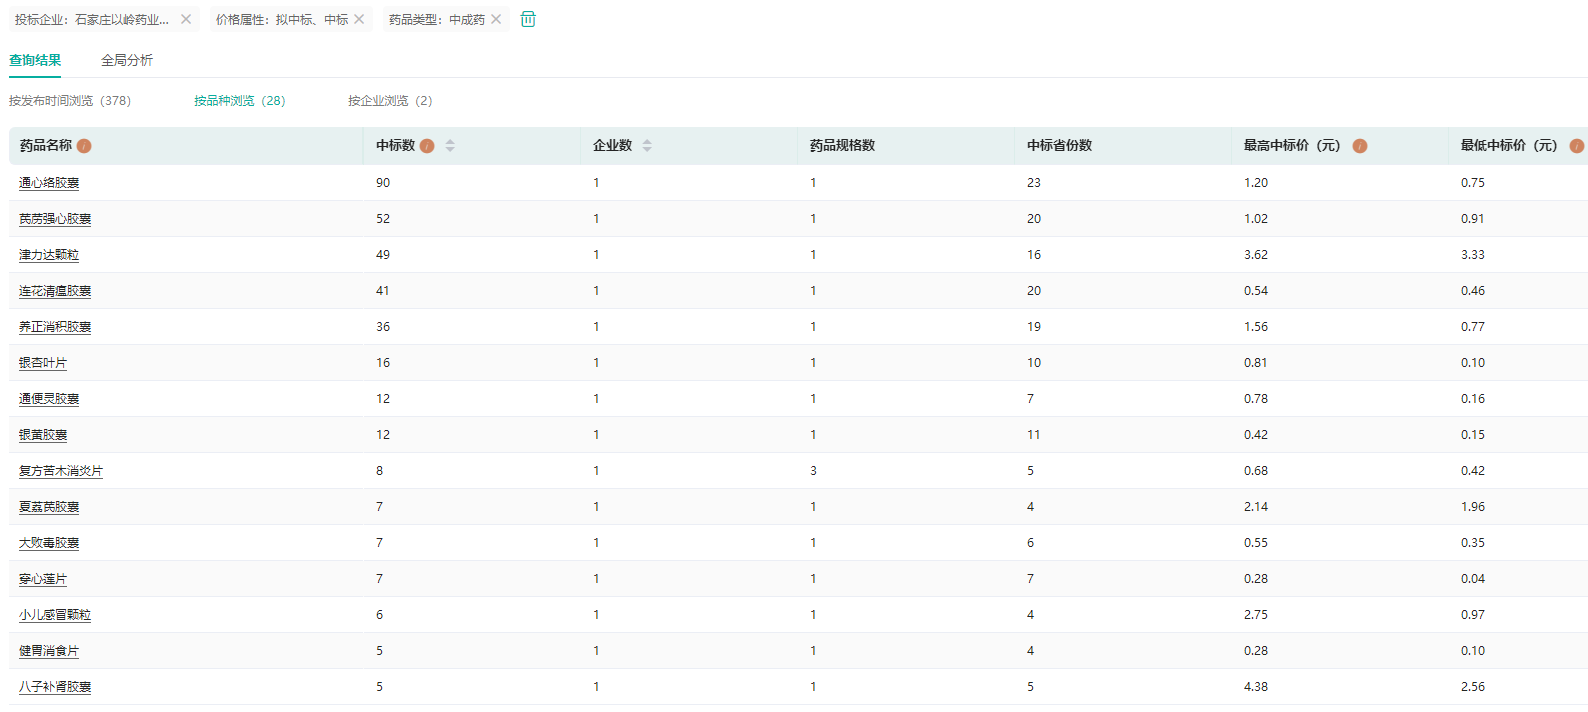Open the 八子补肾胶囊 drug link

(55, 687)
